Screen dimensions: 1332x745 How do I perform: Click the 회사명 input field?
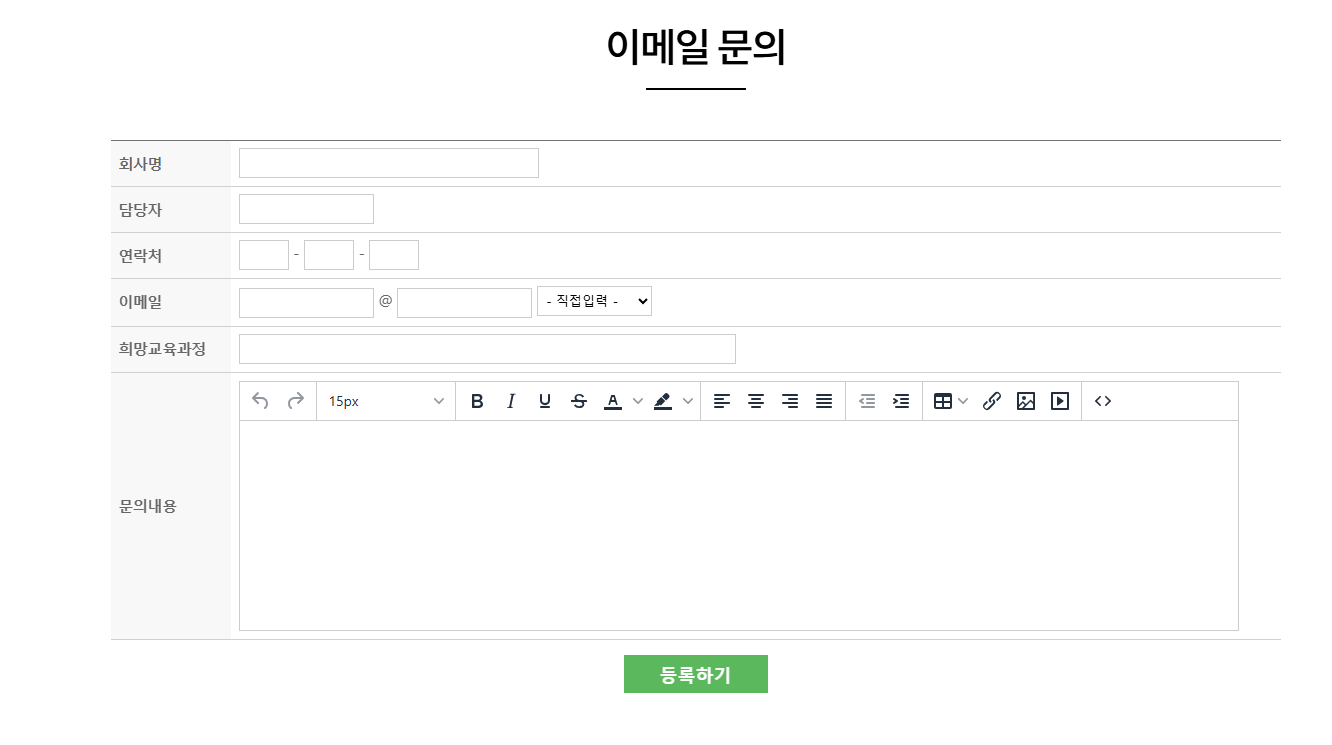pyautogui.click(x=388, y=163)
